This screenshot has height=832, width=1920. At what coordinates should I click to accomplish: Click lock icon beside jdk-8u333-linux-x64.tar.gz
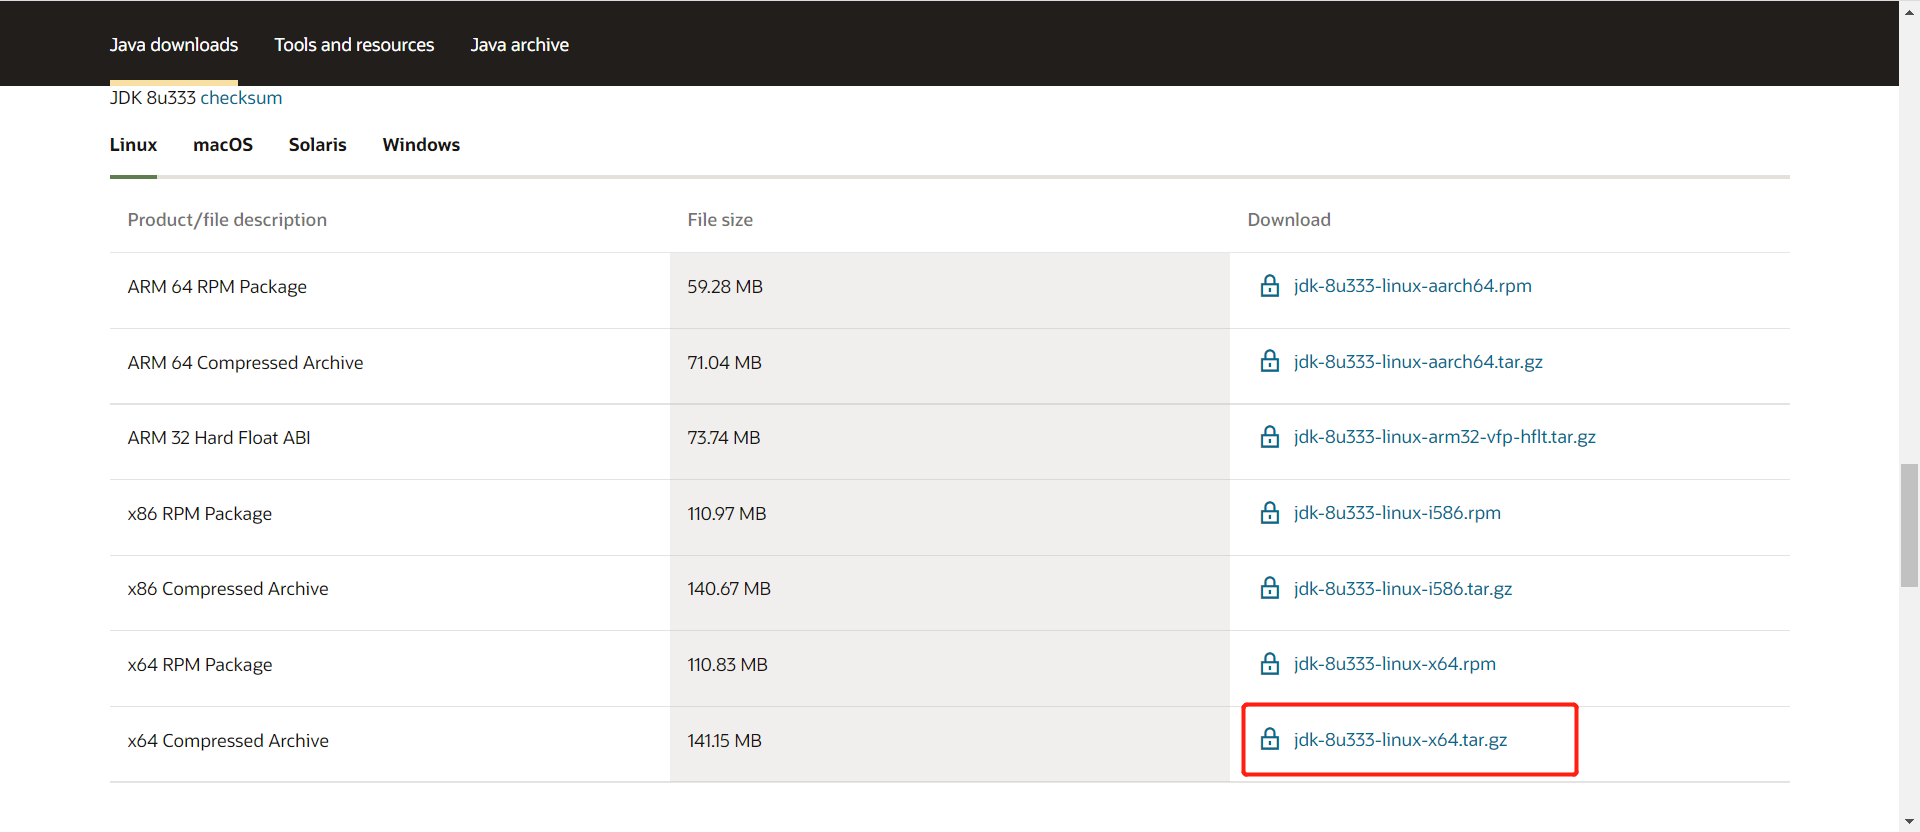coord(1269,740)
